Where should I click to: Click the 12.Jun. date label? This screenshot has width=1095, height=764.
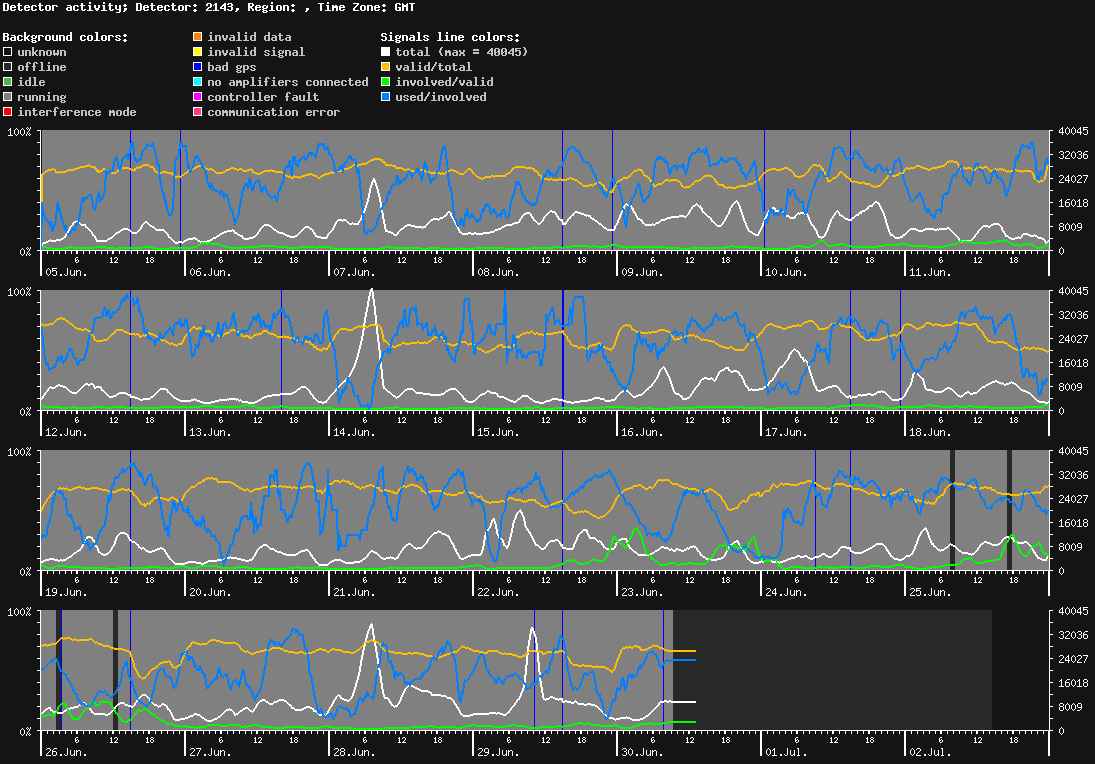point(66,432)
